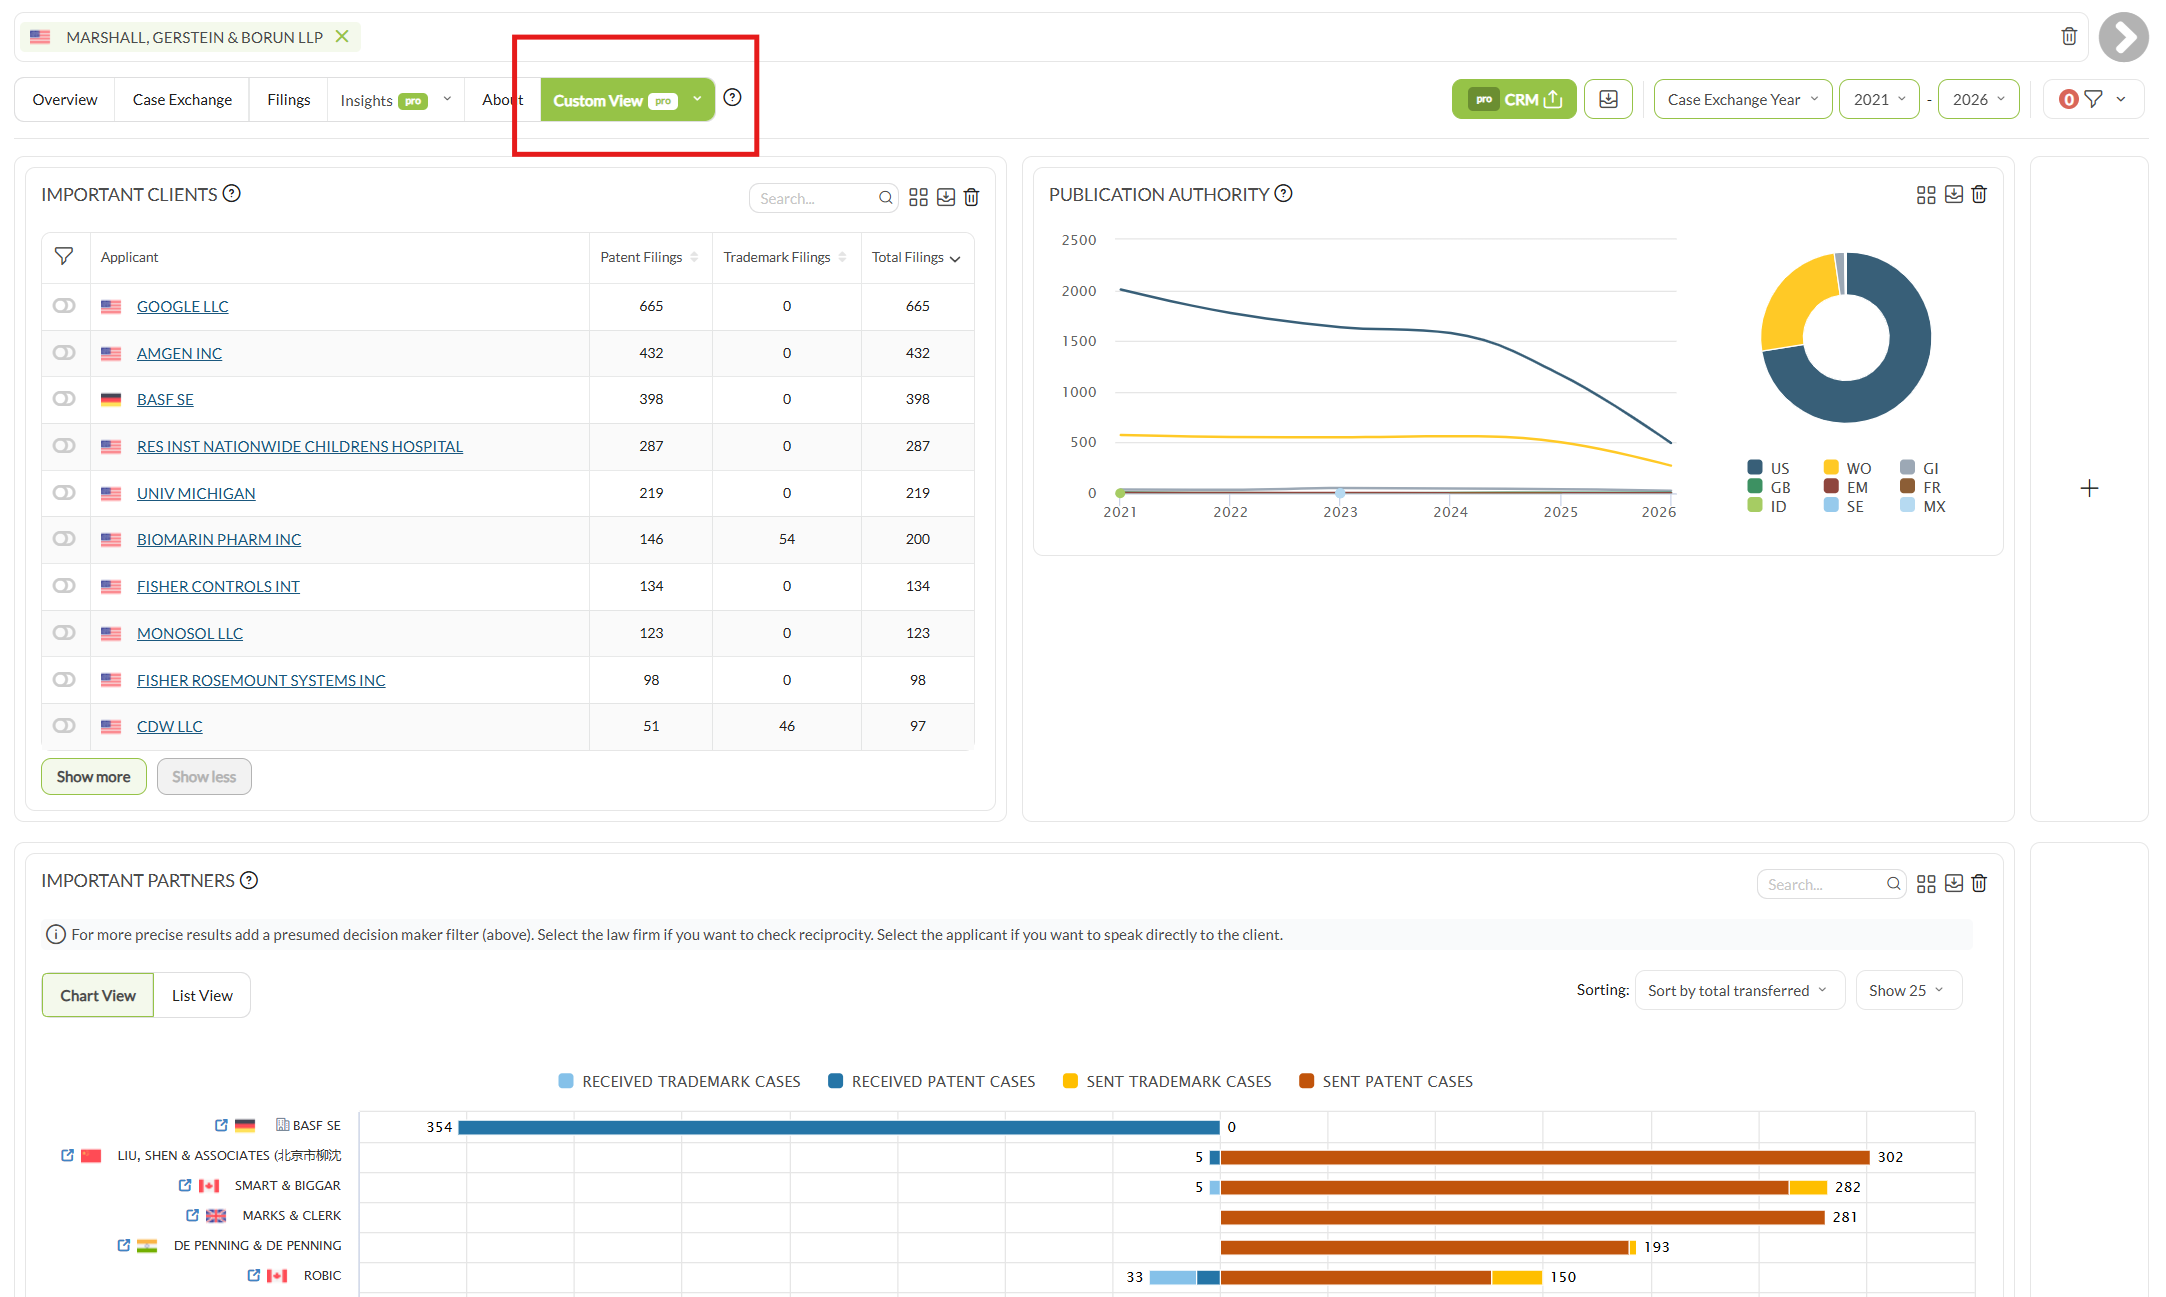Switch to the Overview tab
Screen dimensions: 2166x1297
[65, 100]
